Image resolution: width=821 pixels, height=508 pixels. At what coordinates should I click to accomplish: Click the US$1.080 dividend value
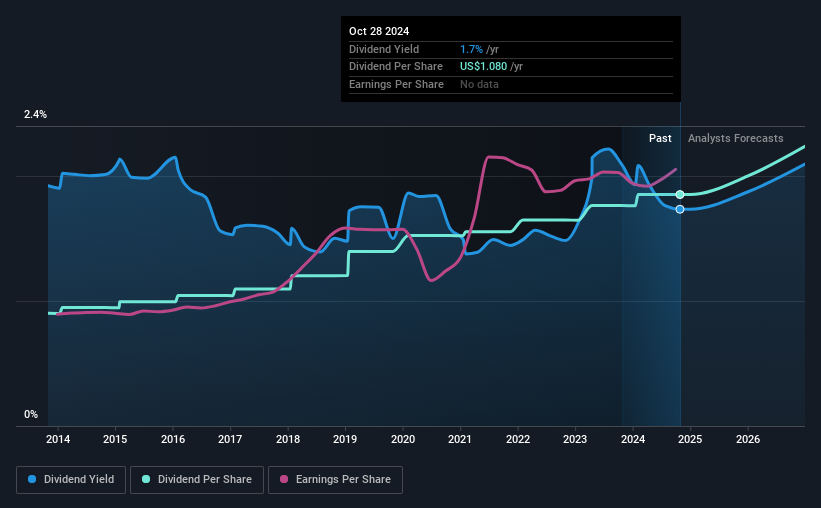coord(483,67)
